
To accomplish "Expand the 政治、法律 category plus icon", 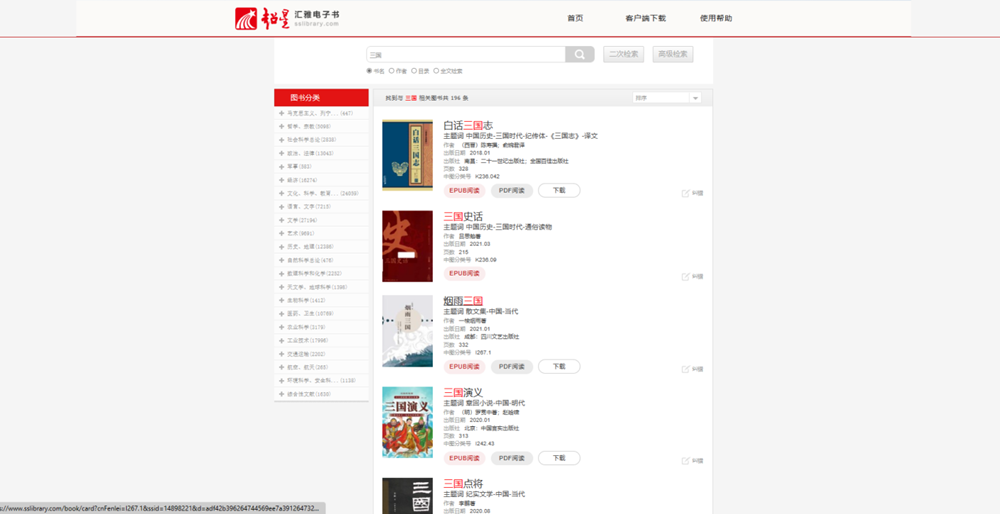I will pos(281,153).
